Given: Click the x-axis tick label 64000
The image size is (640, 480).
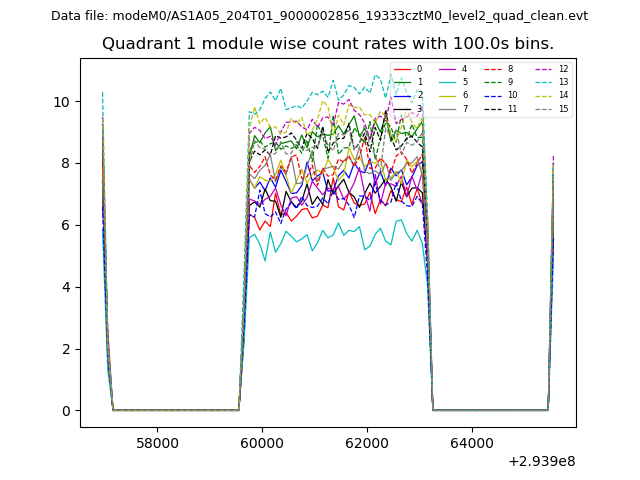Looking at the screenshot, I should click(x=471, y=443).
